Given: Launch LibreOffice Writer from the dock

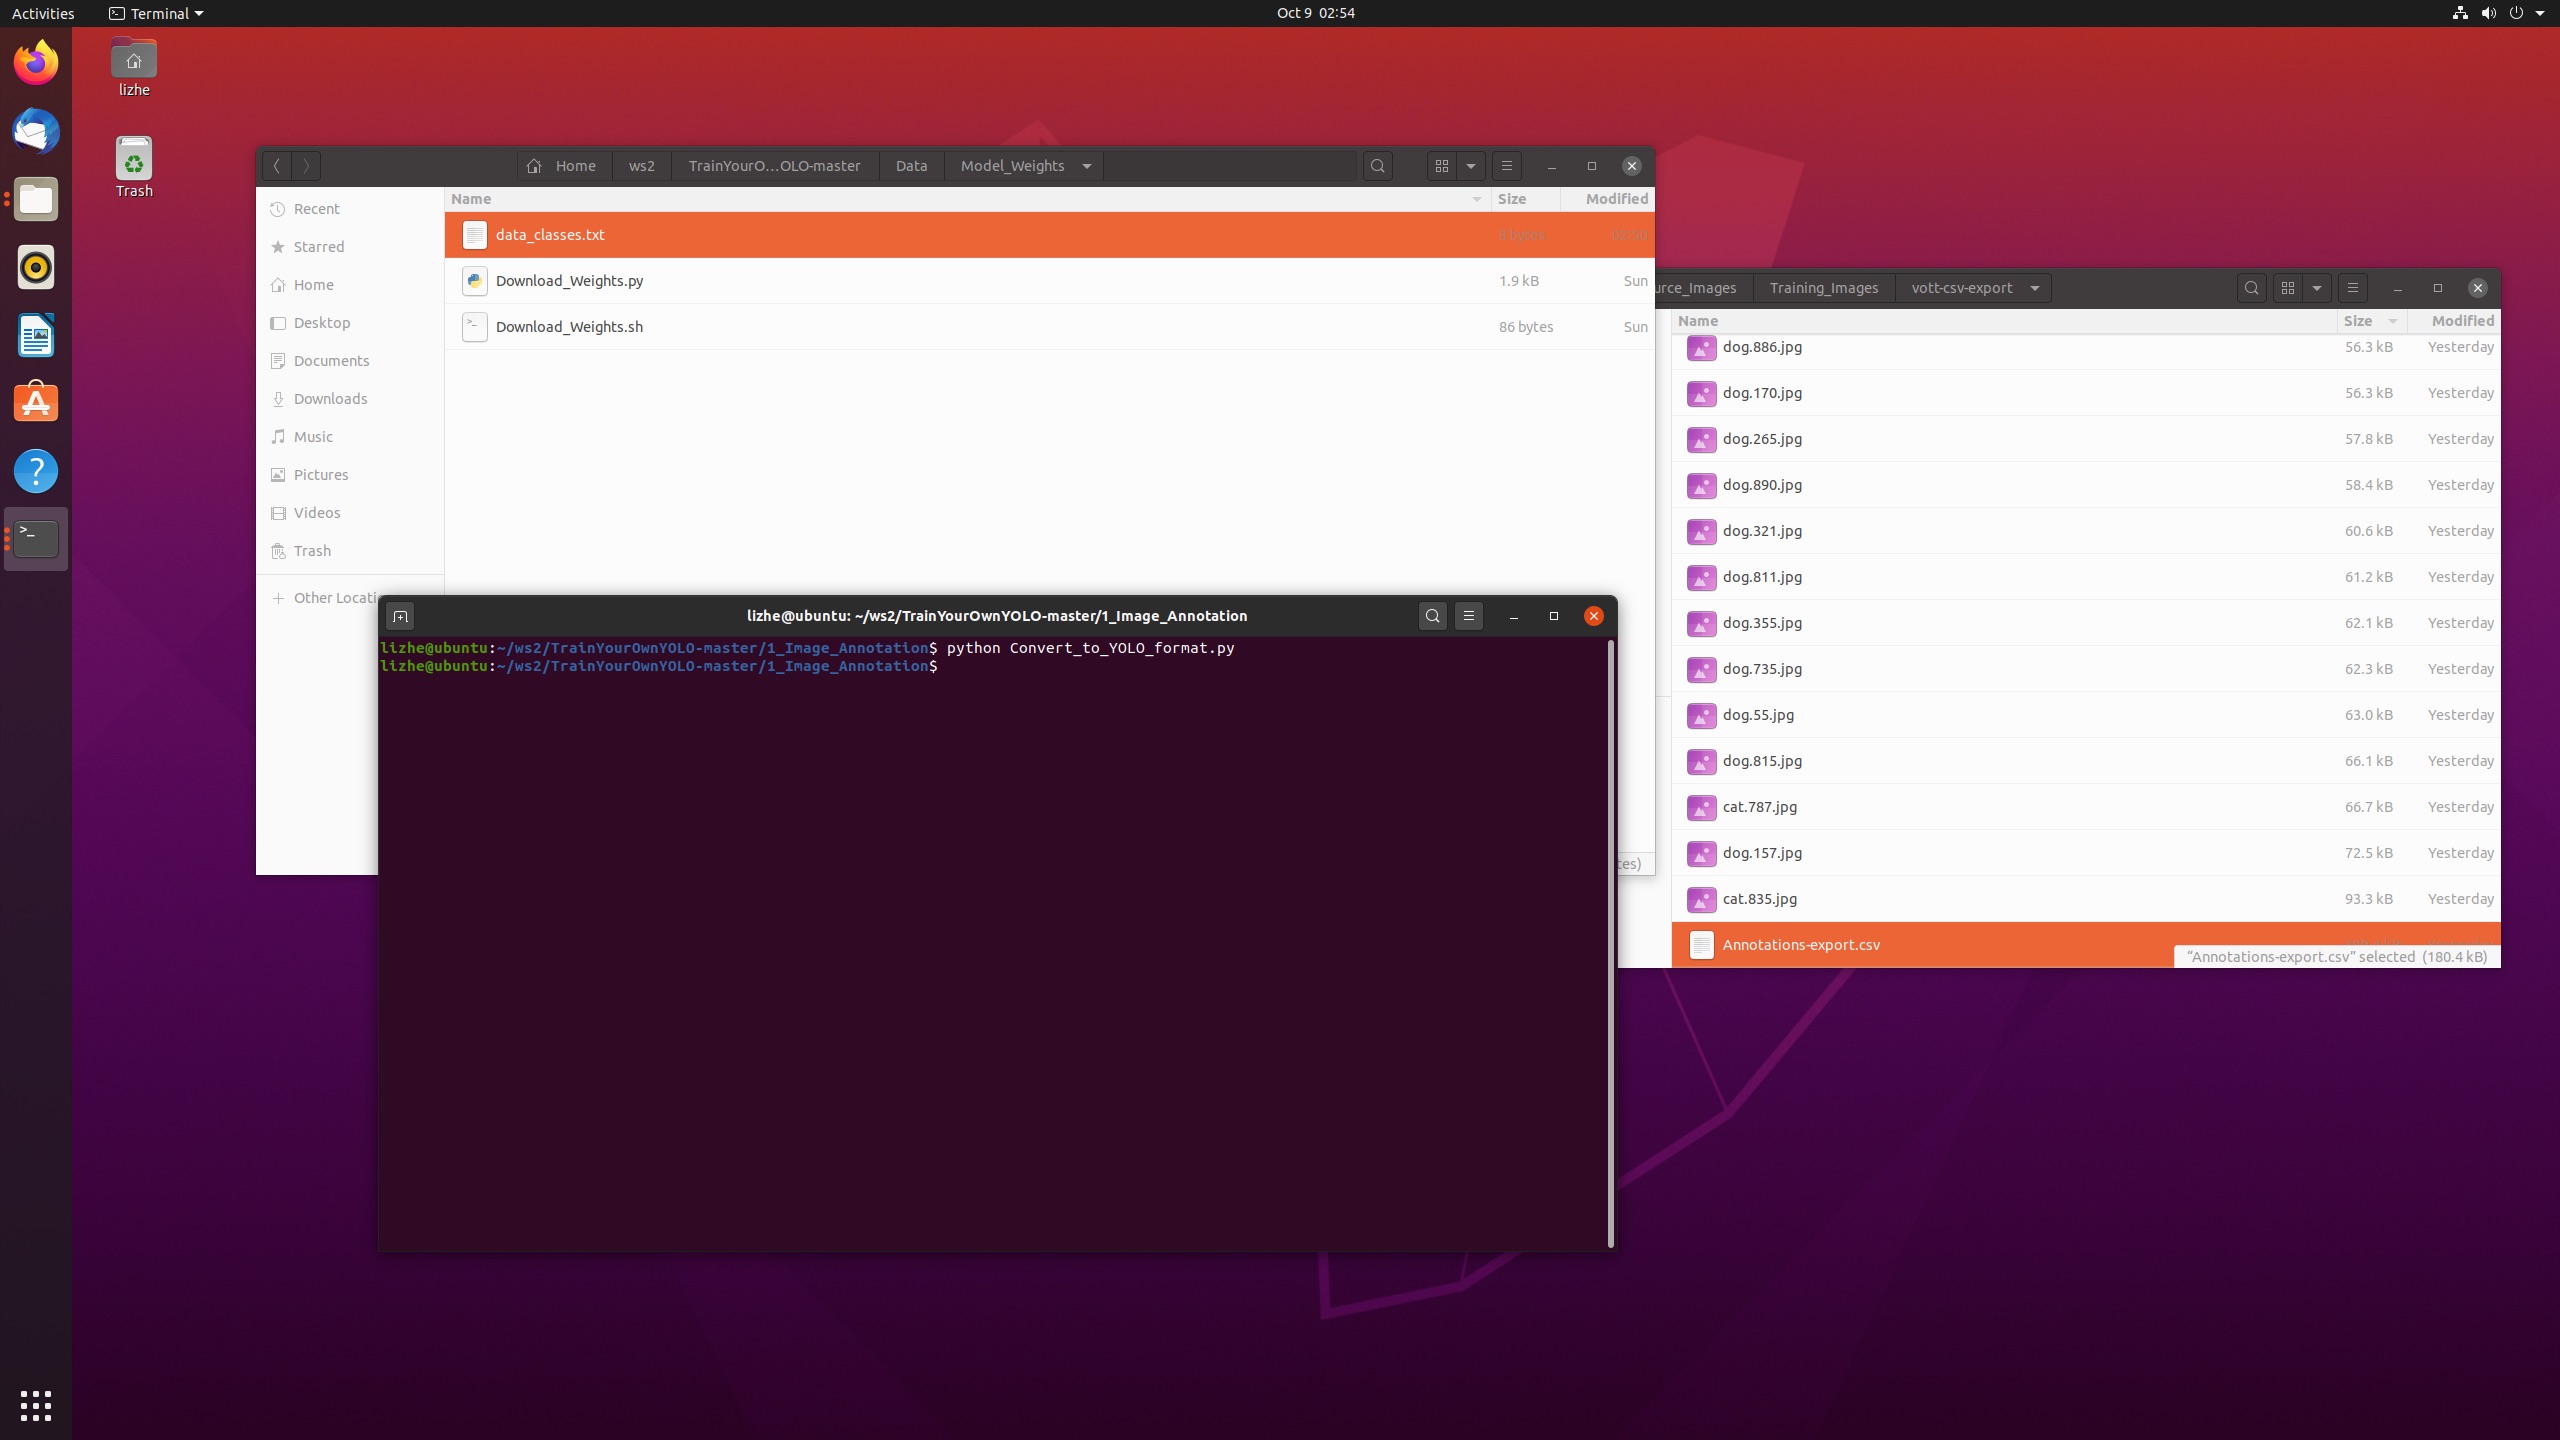Looking at the screenshot, I should (x=36, y=335).
